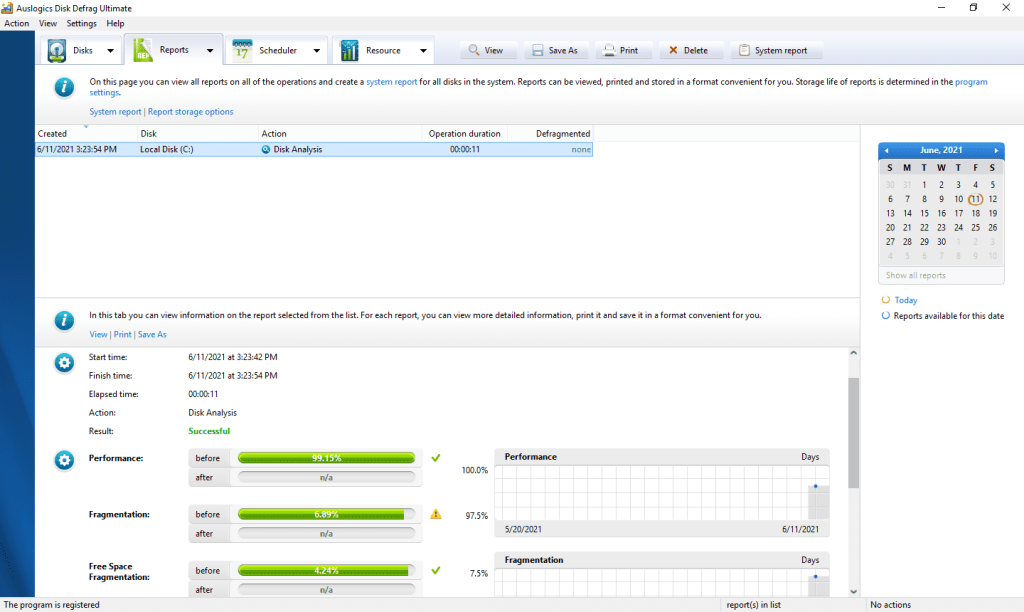This screenshot has width=1024, height=612.
Task: Go to next month in calendar
Action: click(x=996, y=150)
